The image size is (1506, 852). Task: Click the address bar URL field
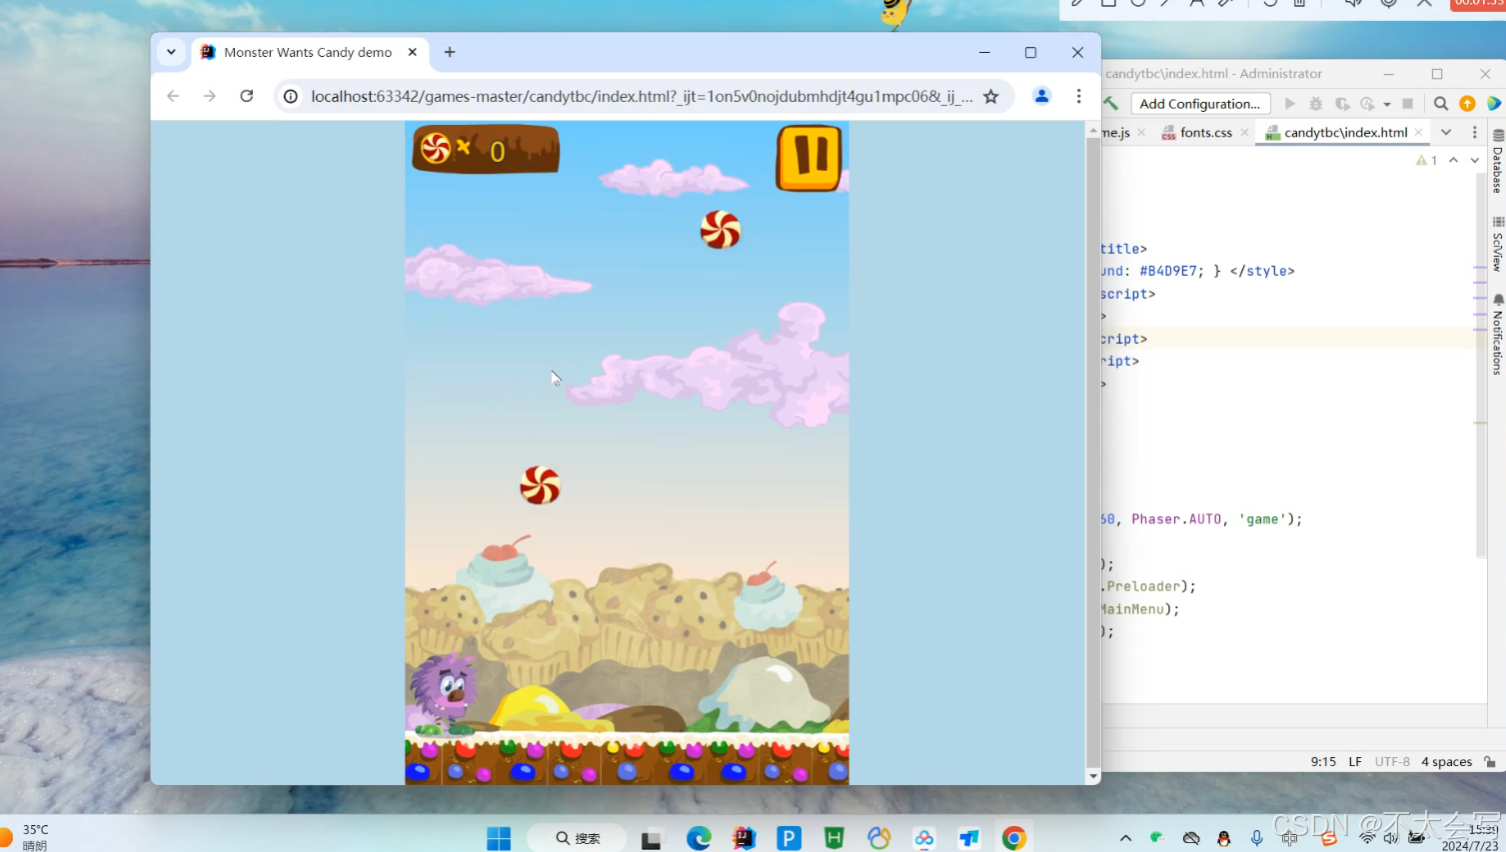(640, 96)
